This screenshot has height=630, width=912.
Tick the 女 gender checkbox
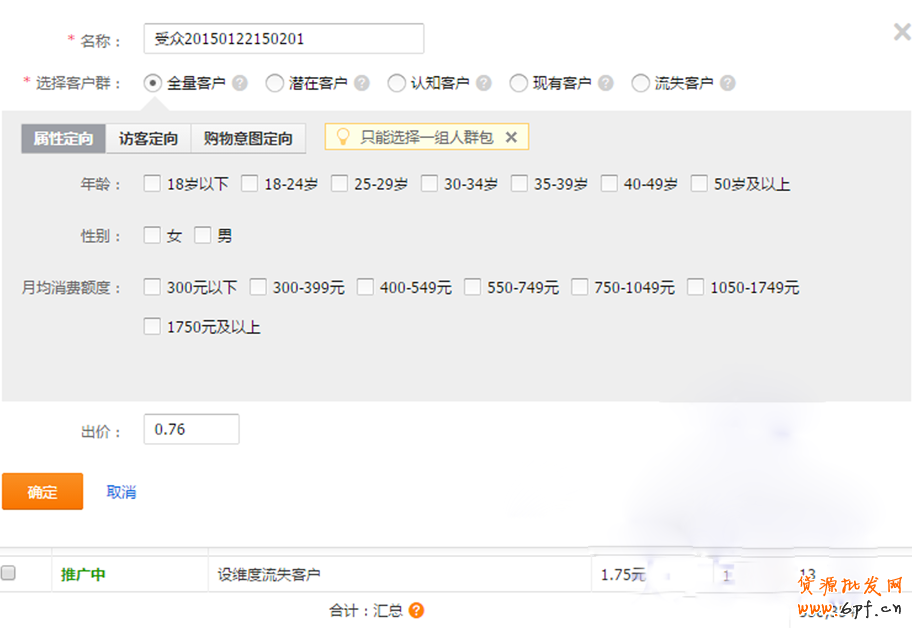pyautogui.click(x=153, y=236)
